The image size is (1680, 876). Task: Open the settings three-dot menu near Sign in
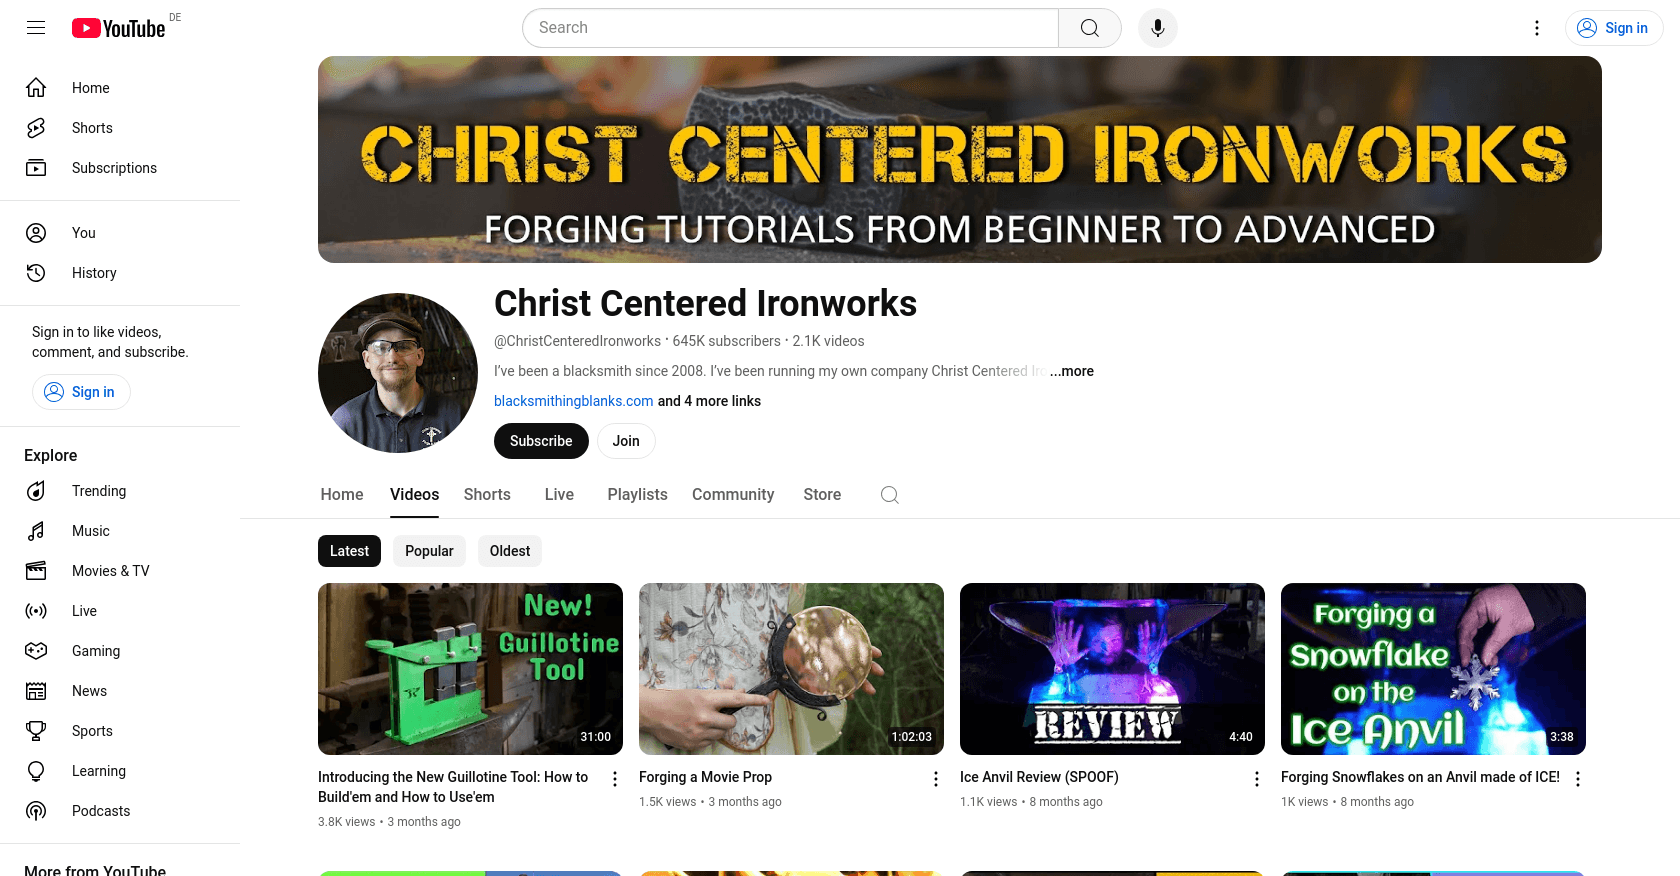click(x=1537, y=28)
